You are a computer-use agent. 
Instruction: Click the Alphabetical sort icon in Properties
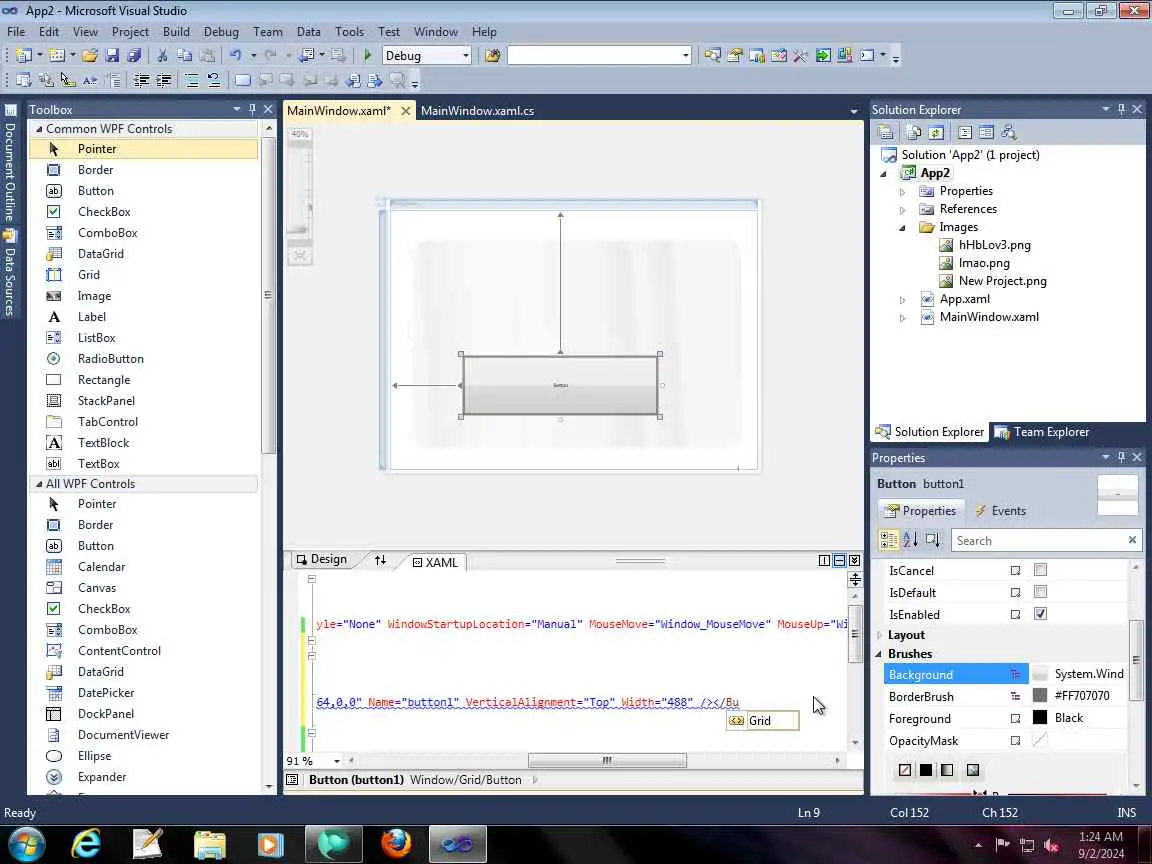point(910,540)
